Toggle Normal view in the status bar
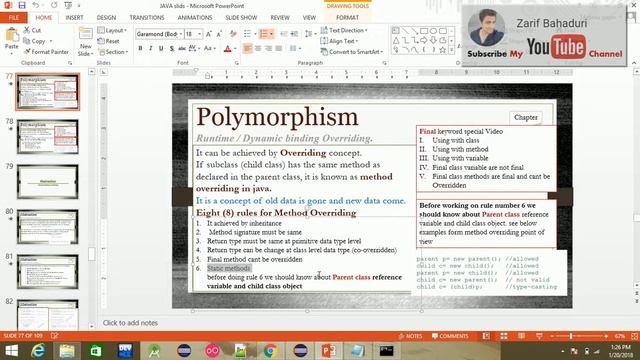640x360 pixels. pos(486,336)
